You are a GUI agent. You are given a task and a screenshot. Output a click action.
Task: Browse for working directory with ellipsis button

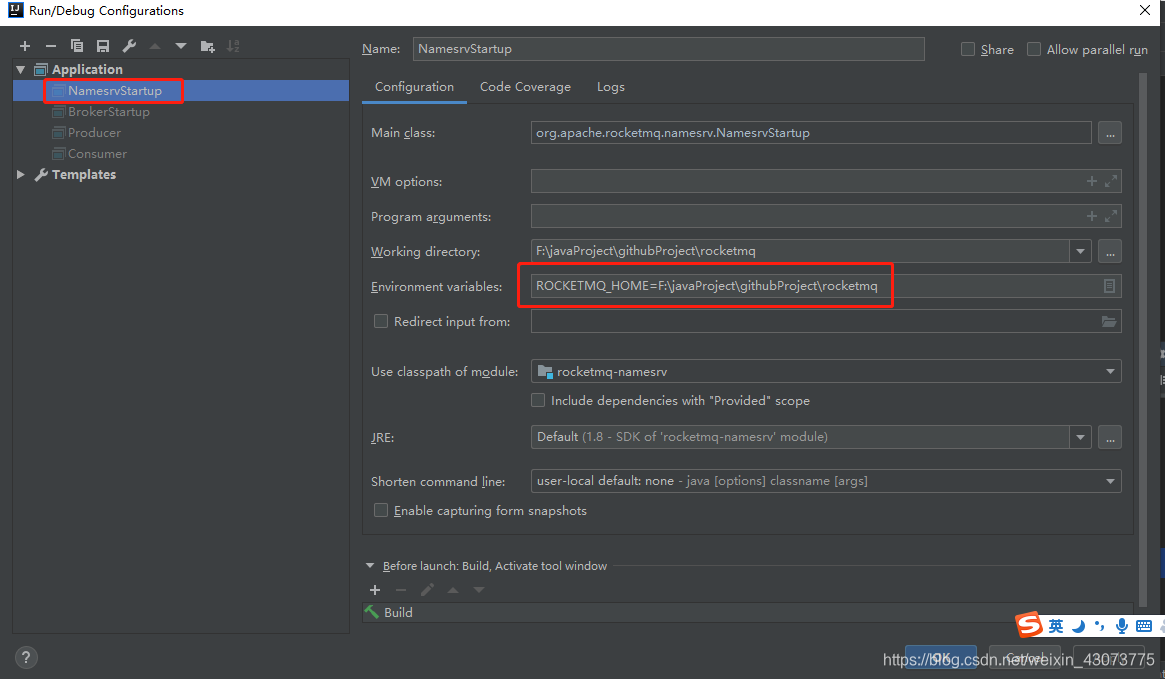[1109, 251]
